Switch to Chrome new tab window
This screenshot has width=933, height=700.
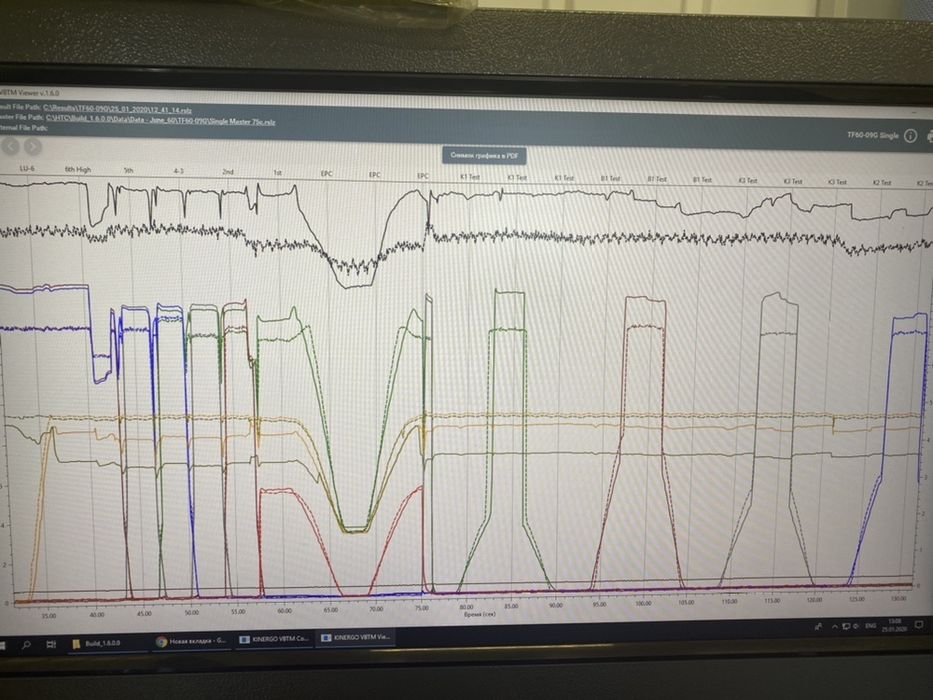click(x=191, y=642)
